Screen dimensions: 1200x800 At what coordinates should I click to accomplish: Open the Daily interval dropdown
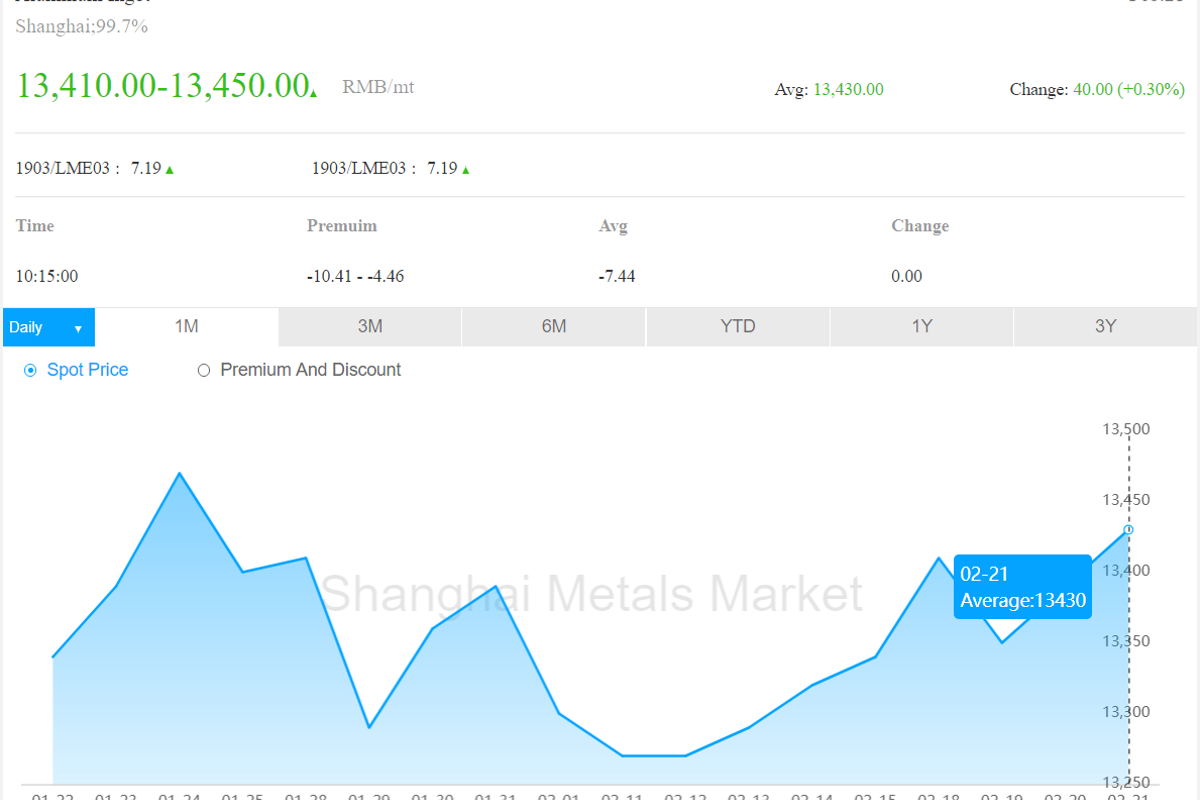tap(49, 327)
